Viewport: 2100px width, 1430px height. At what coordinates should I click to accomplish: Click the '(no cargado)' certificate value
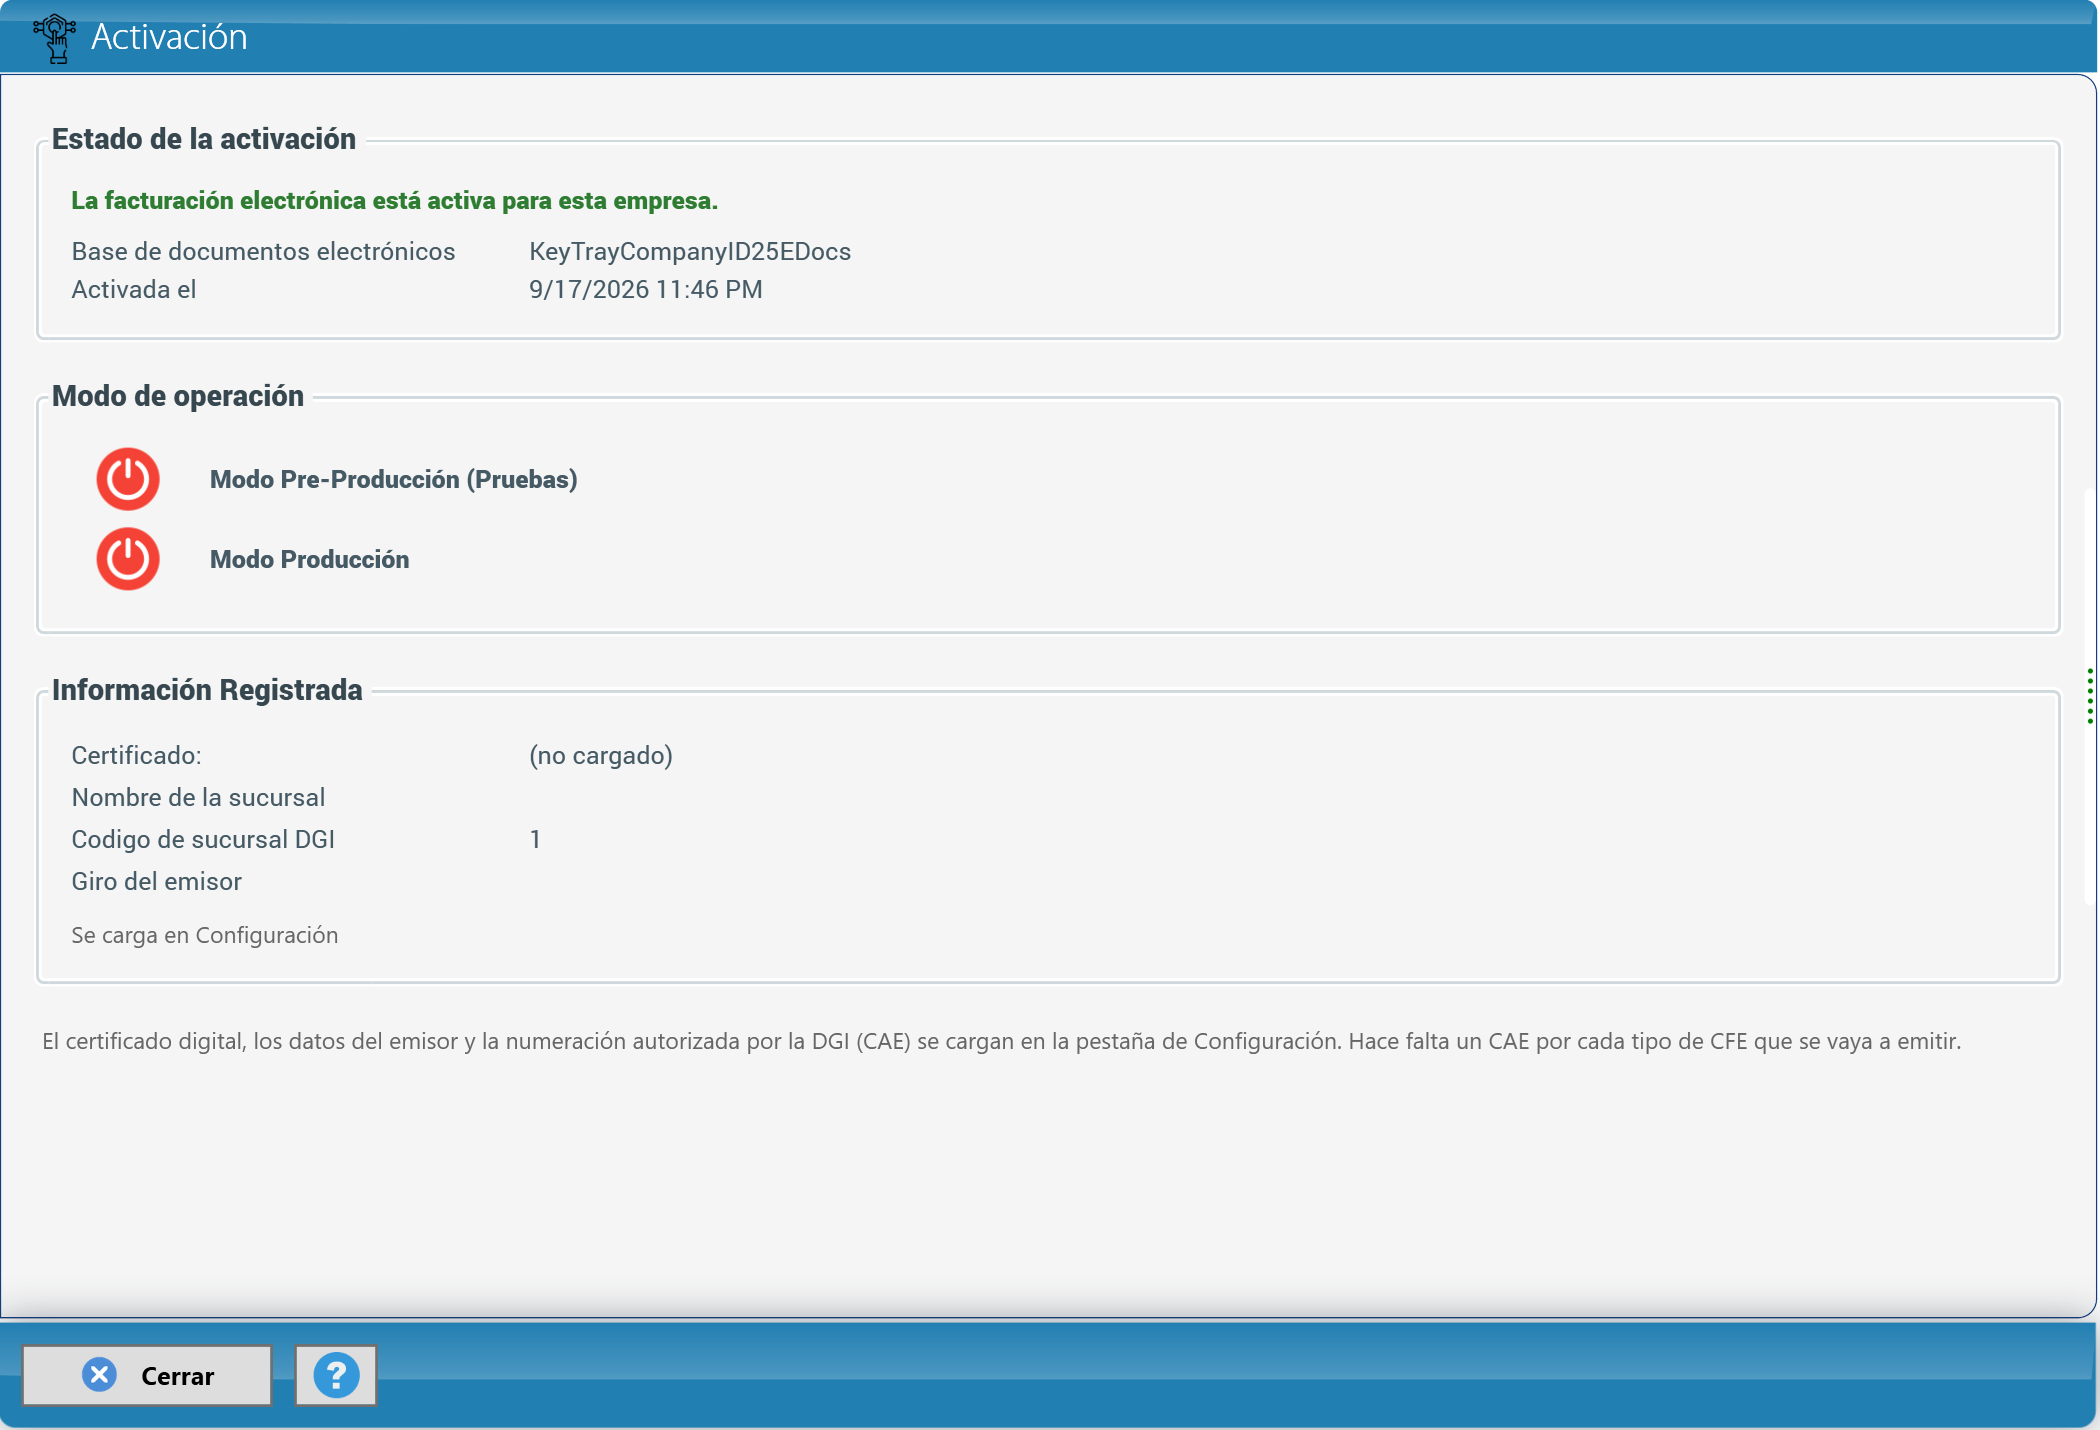click(601, 755)
